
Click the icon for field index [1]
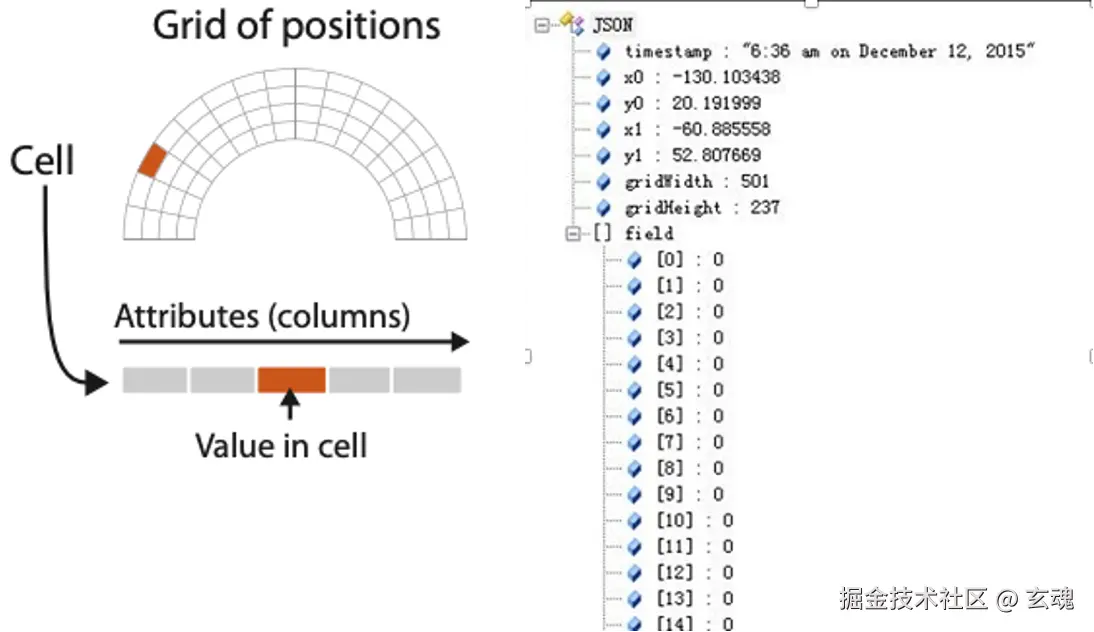point(634,286)
